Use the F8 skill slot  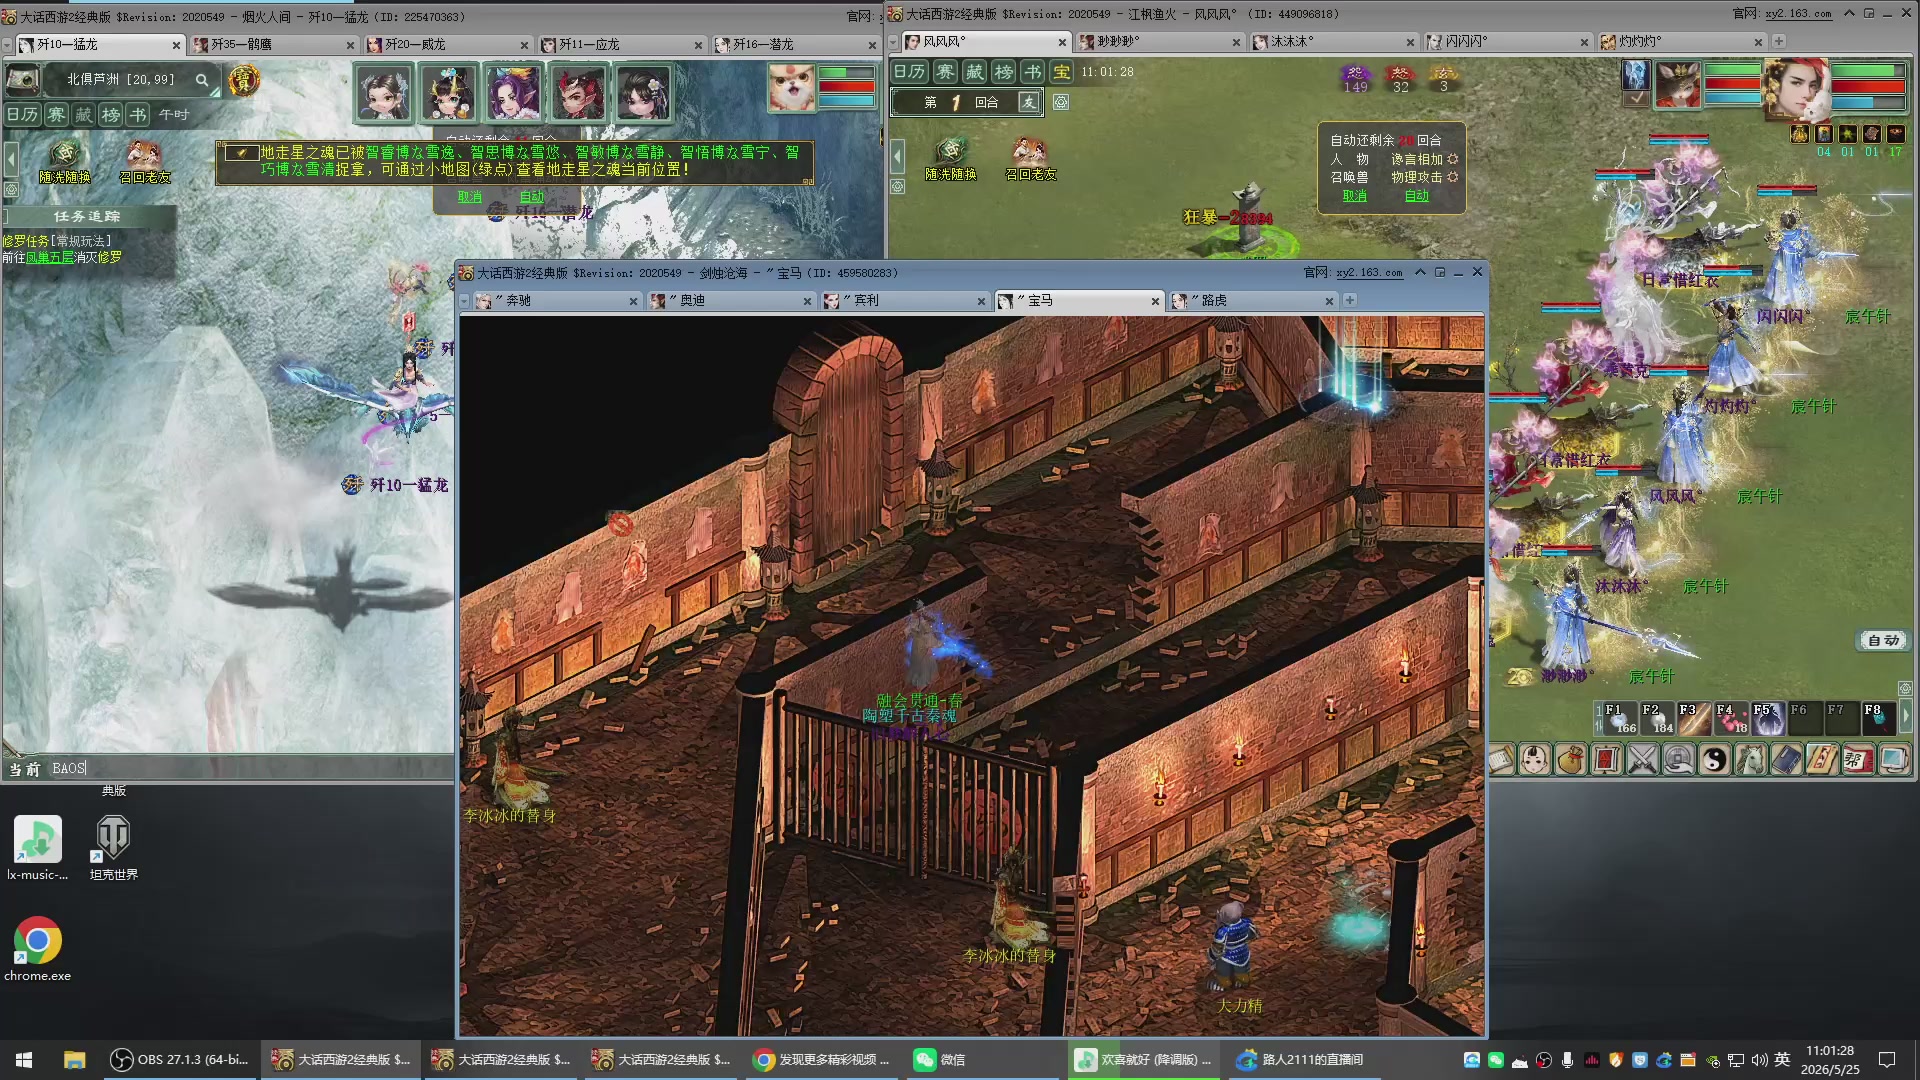[1878, 718]
